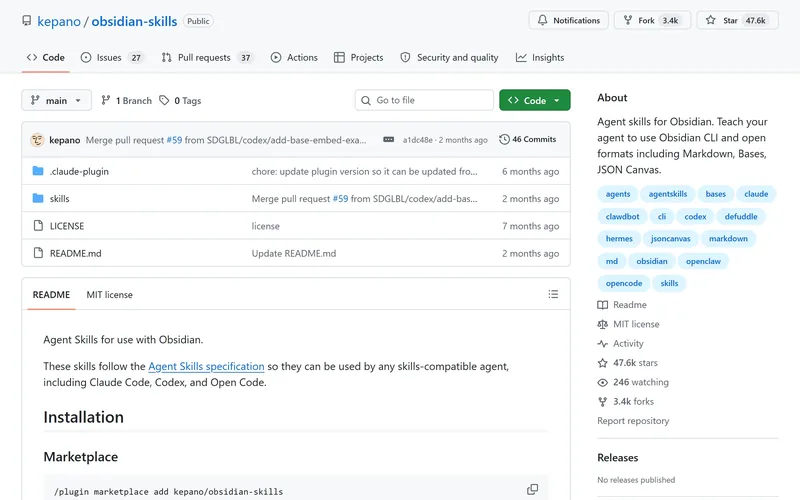This screenshot has width=800, height=500.
Task: Click the tag icon next to 0 Tags
Action: tap(164, 100)
